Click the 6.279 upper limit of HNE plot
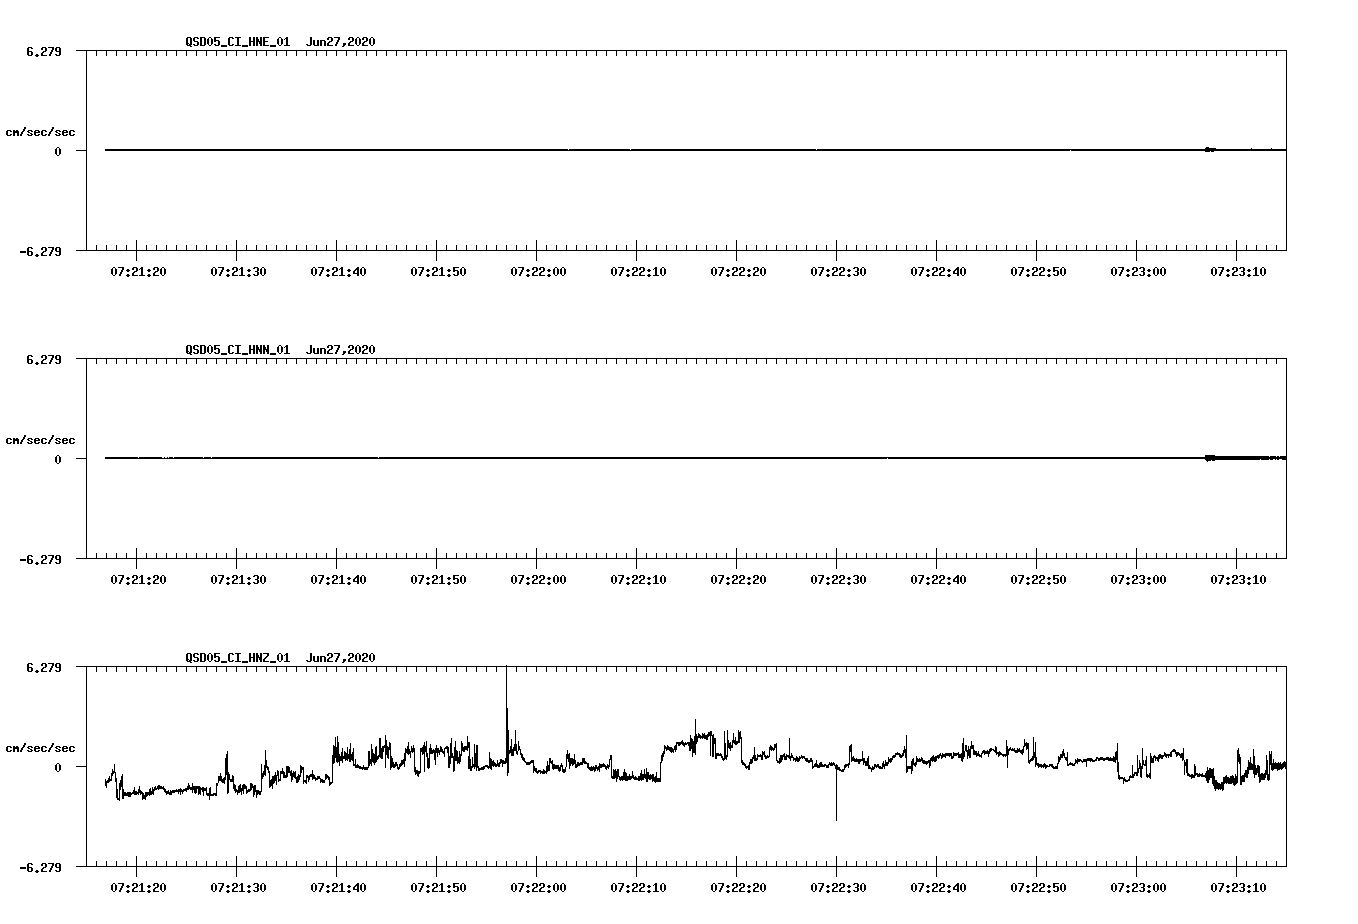 44,51
